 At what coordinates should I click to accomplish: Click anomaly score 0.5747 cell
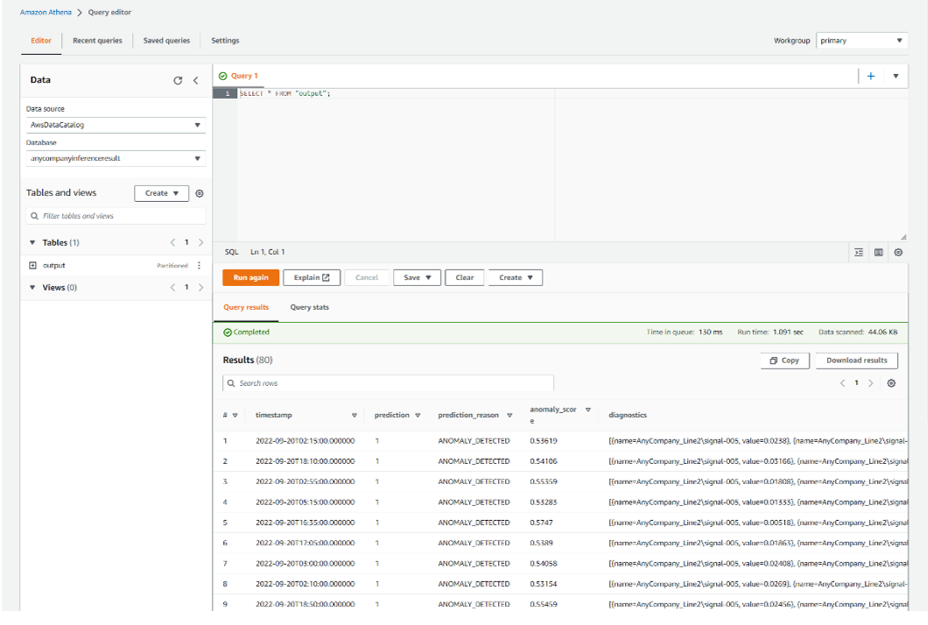click(541, 523)
